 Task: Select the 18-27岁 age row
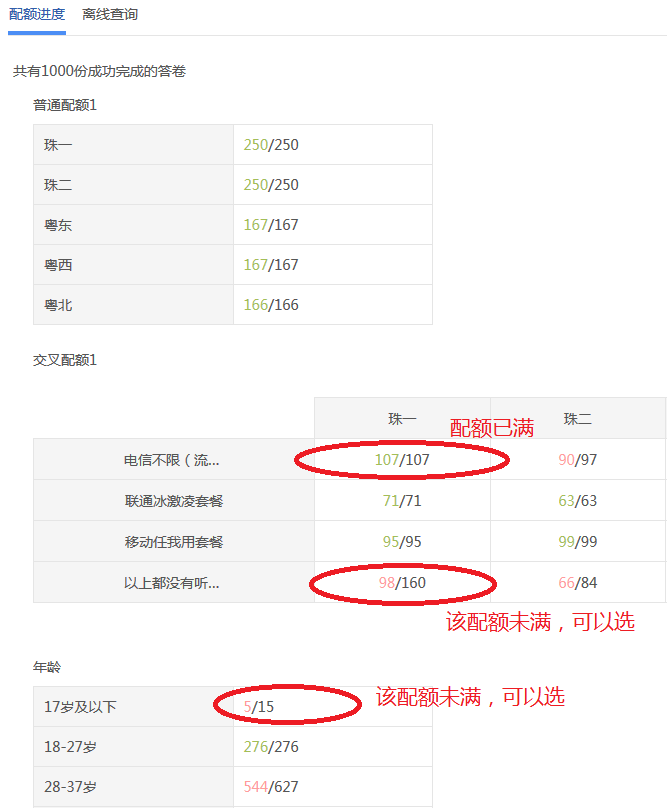pyautogui.click(x=233, y=747)
